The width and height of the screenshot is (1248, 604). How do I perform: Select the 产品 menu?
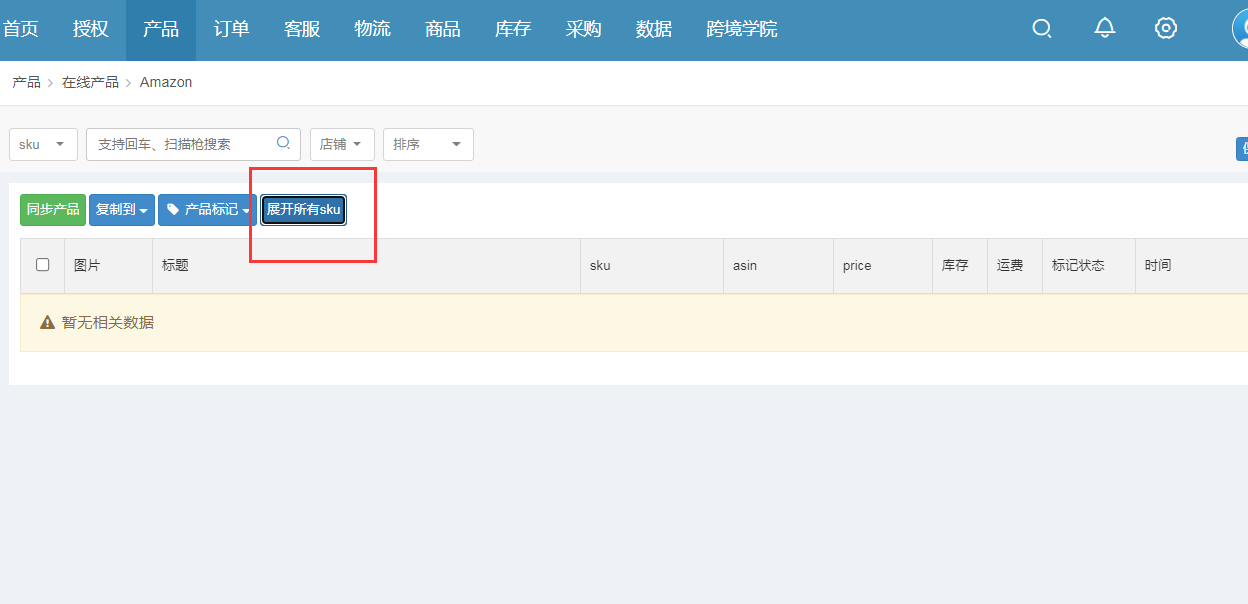pos(161,29)
